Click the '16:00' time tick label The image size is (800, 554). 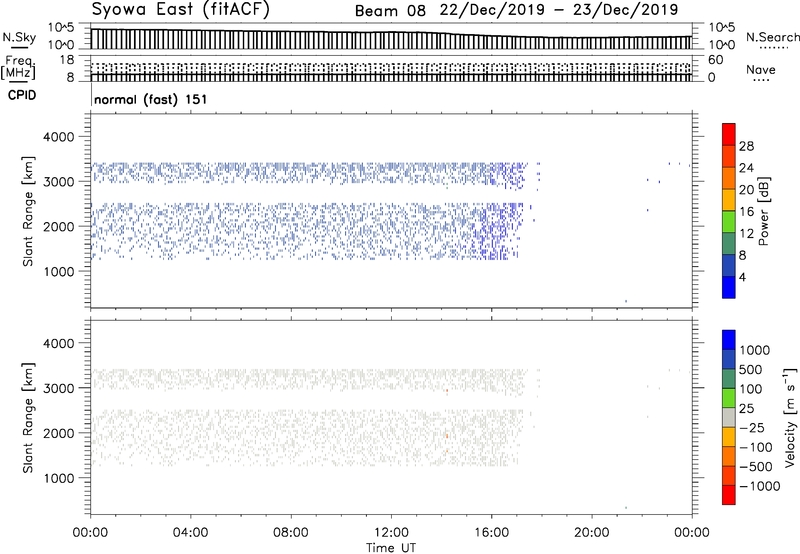point(491,533)
